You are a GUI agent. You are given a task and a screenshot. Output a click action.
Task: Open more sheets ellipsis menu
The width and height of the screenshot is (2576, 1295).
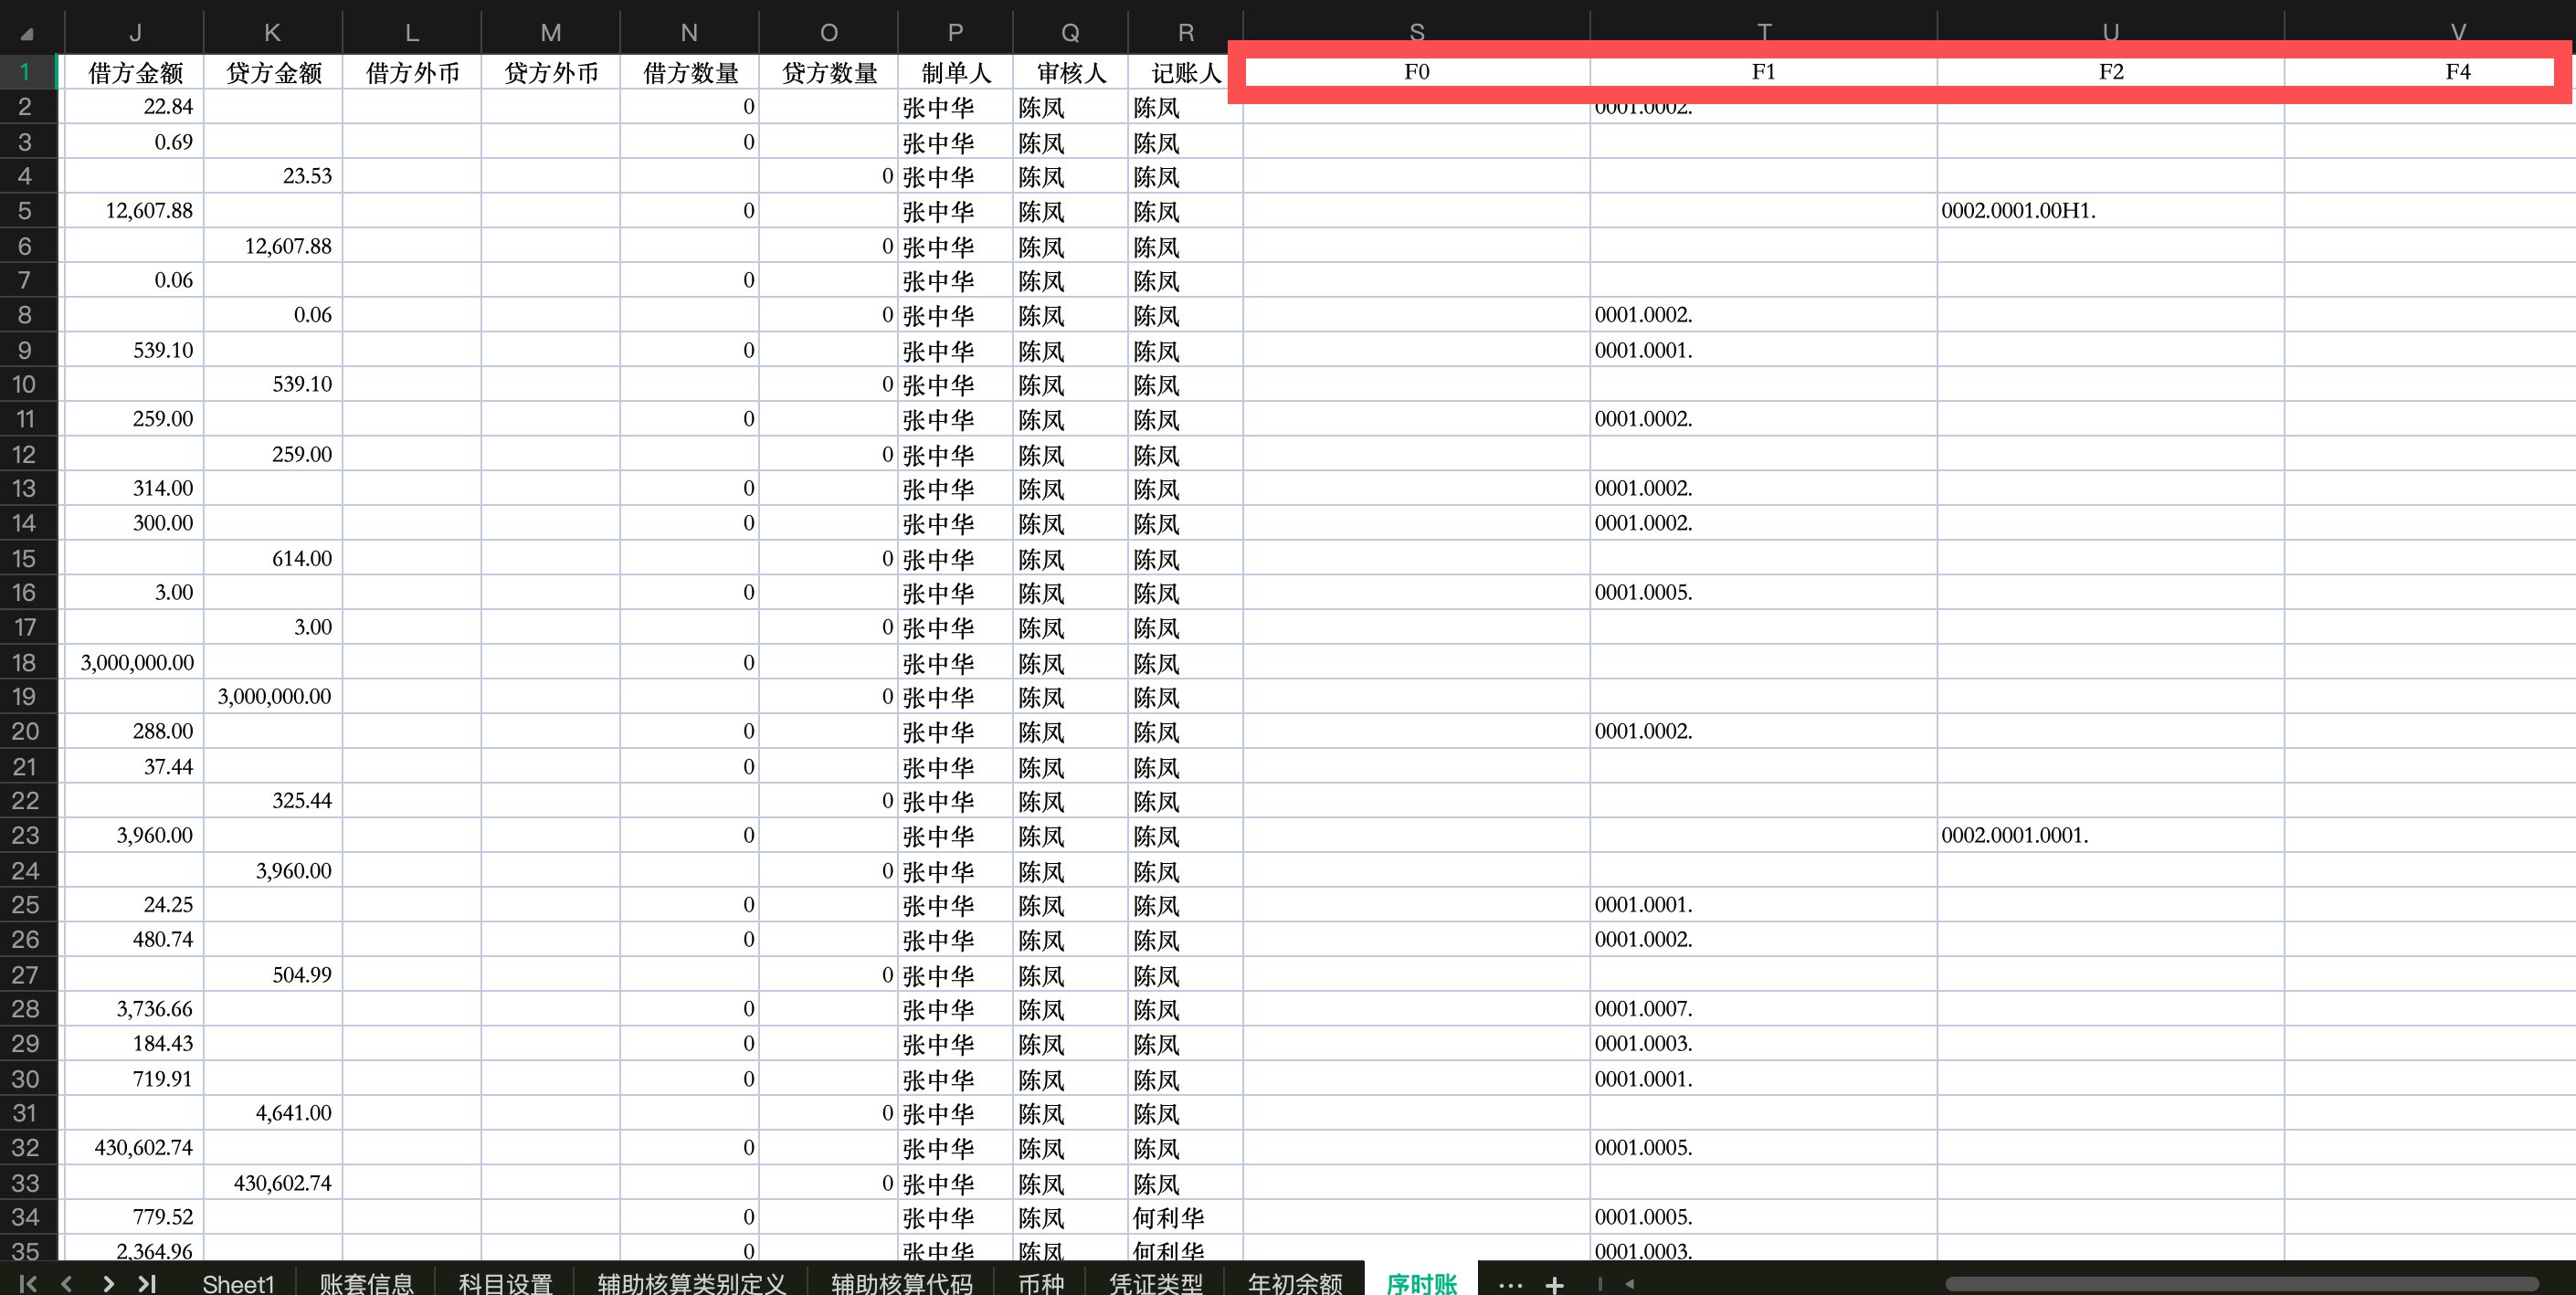tap(1510, 1284)
